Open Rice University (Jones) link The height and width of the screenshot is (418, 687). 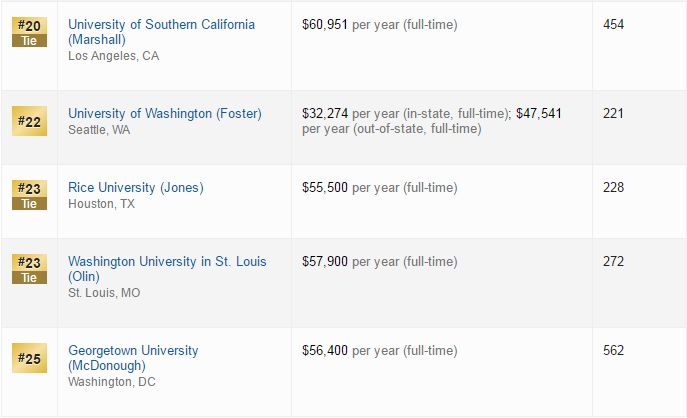pos(136,188)
